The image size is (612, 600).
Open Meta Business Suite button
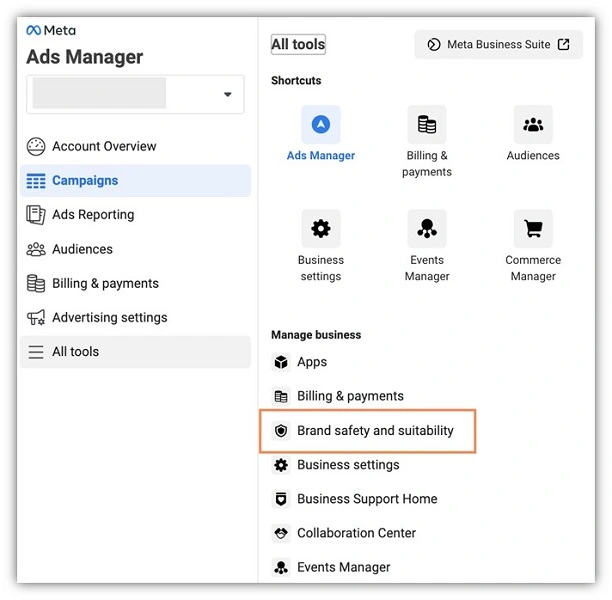(498, 45)
